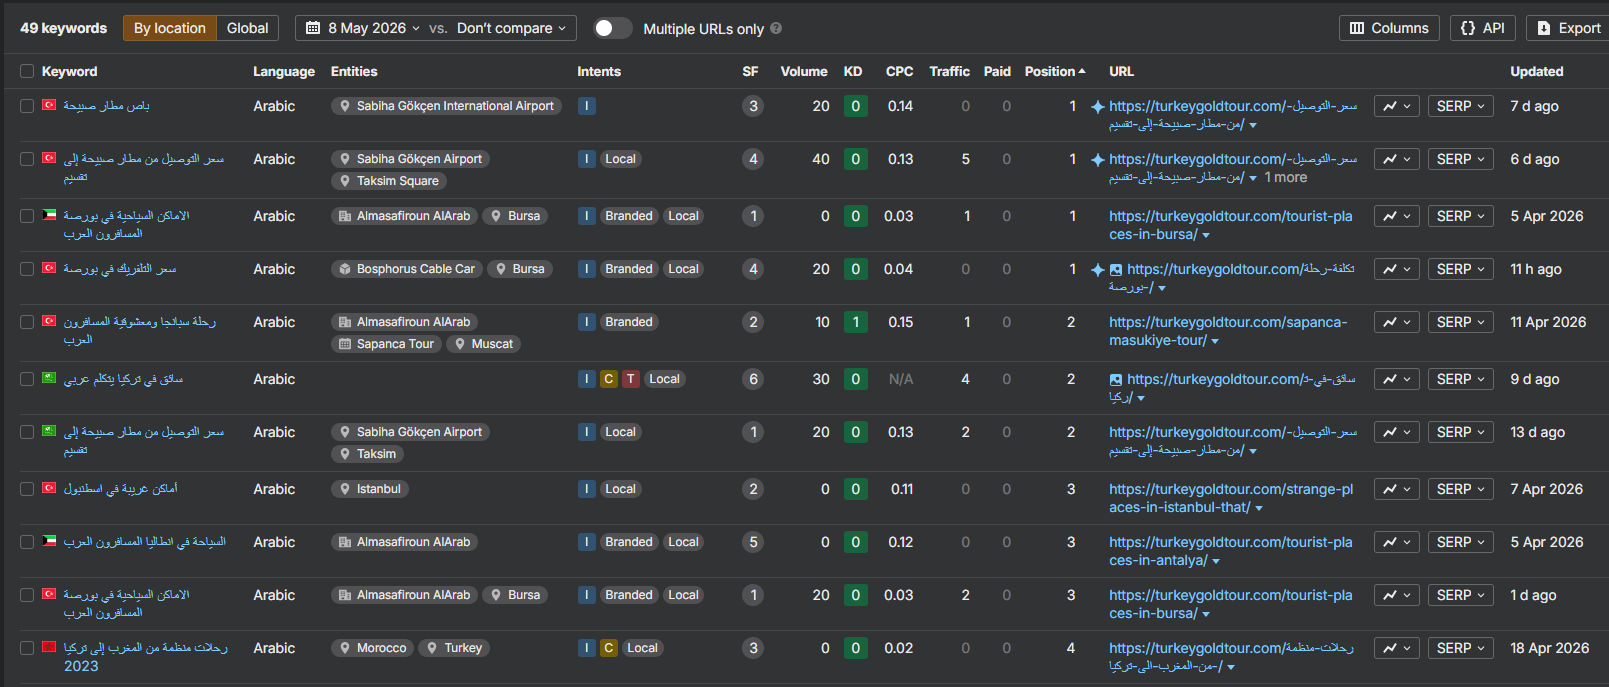This screenshot has height=687, width=1609.
Task: Open the sapanca-masukiye-tour URL link
Action: (1228, 331)
